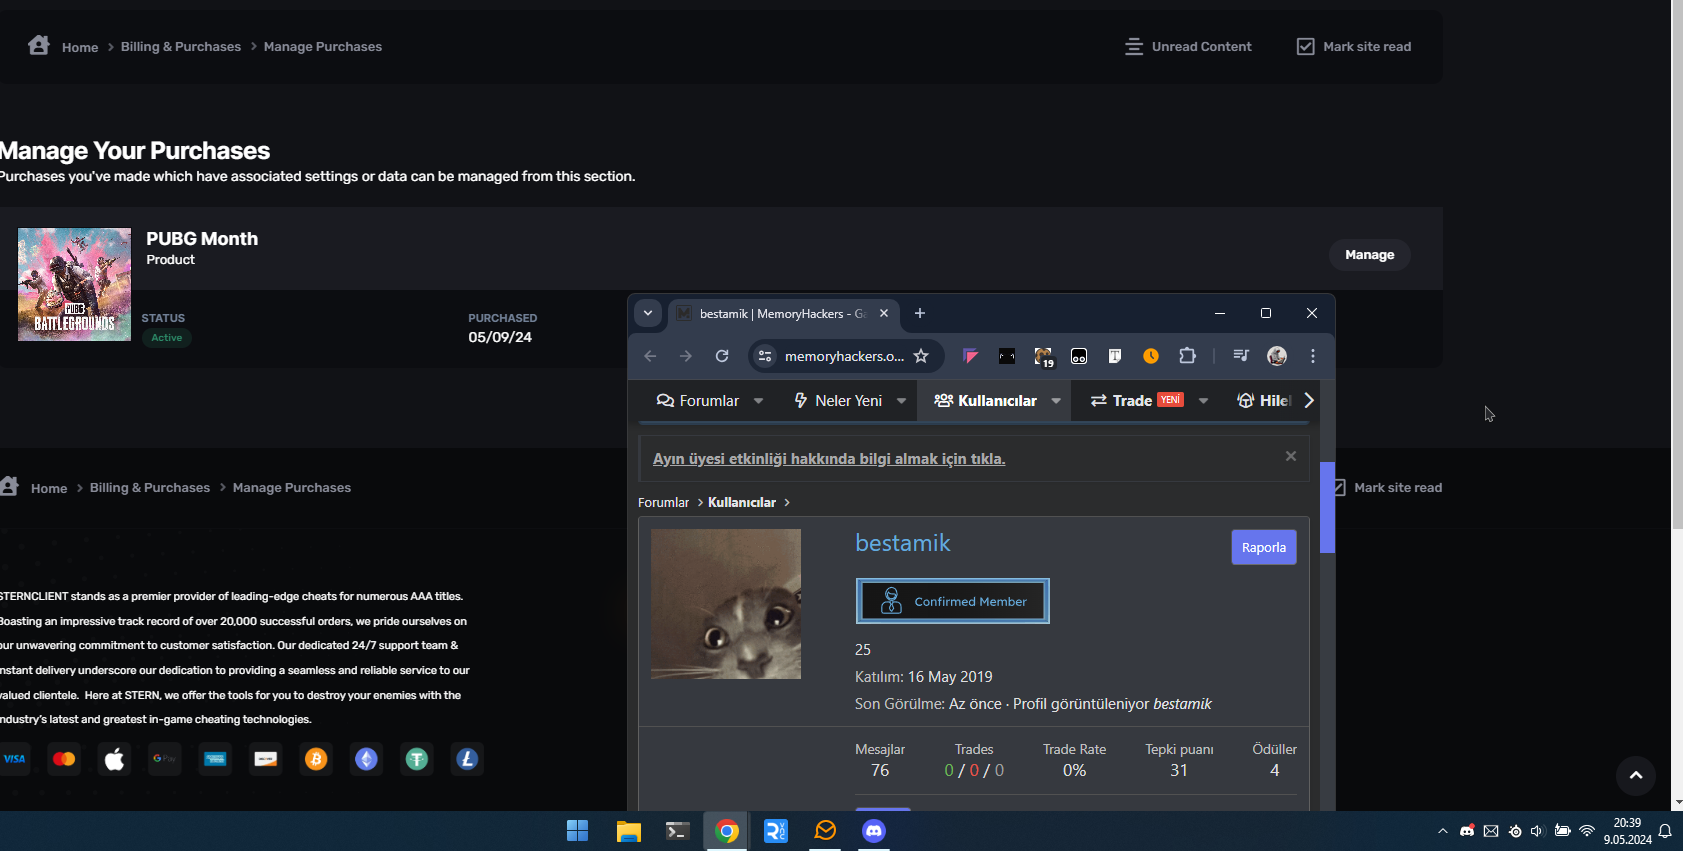1683x851 pixels.
Task: Click the Mastercard payment icon
Action: (x=64, y=759)
